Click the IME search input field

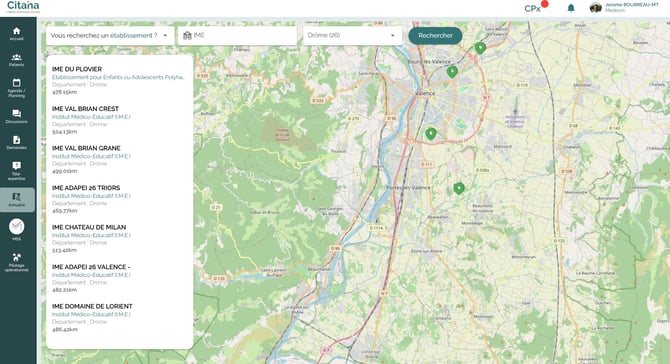pos(238,35)
